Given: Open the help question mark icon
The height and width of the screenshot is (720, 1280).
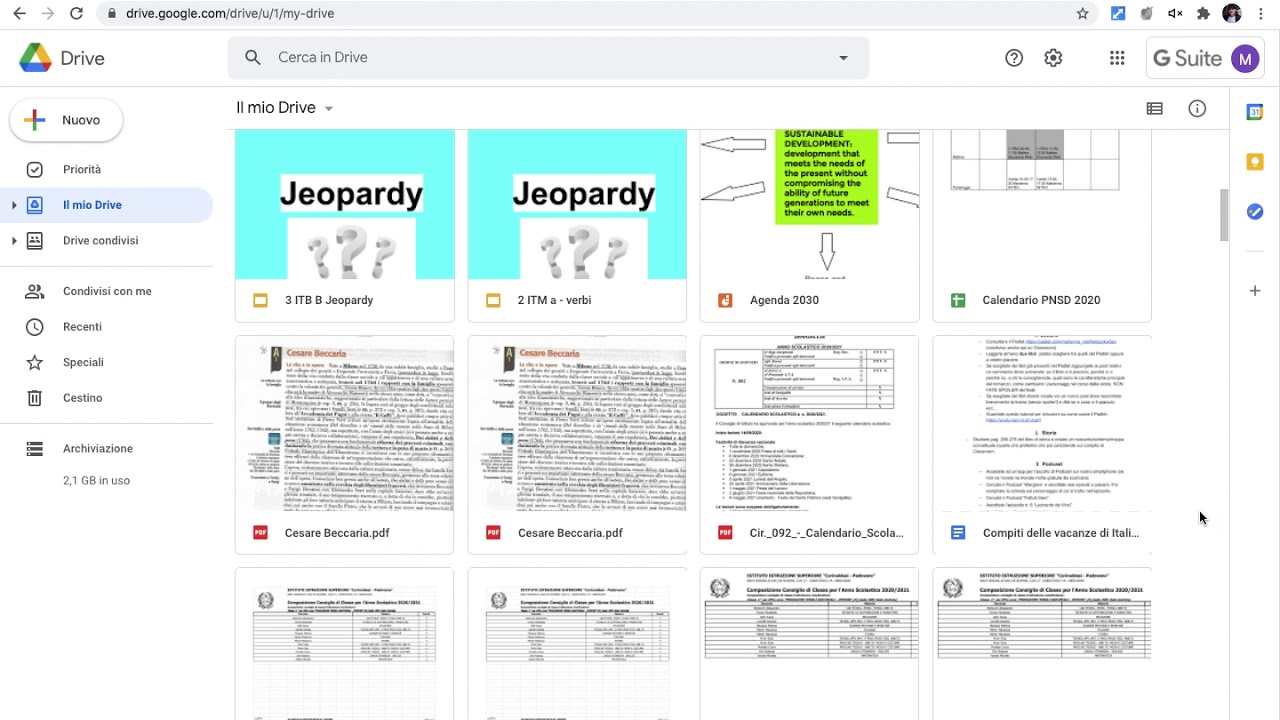Looking at the screenshot, I should 1014,58.
